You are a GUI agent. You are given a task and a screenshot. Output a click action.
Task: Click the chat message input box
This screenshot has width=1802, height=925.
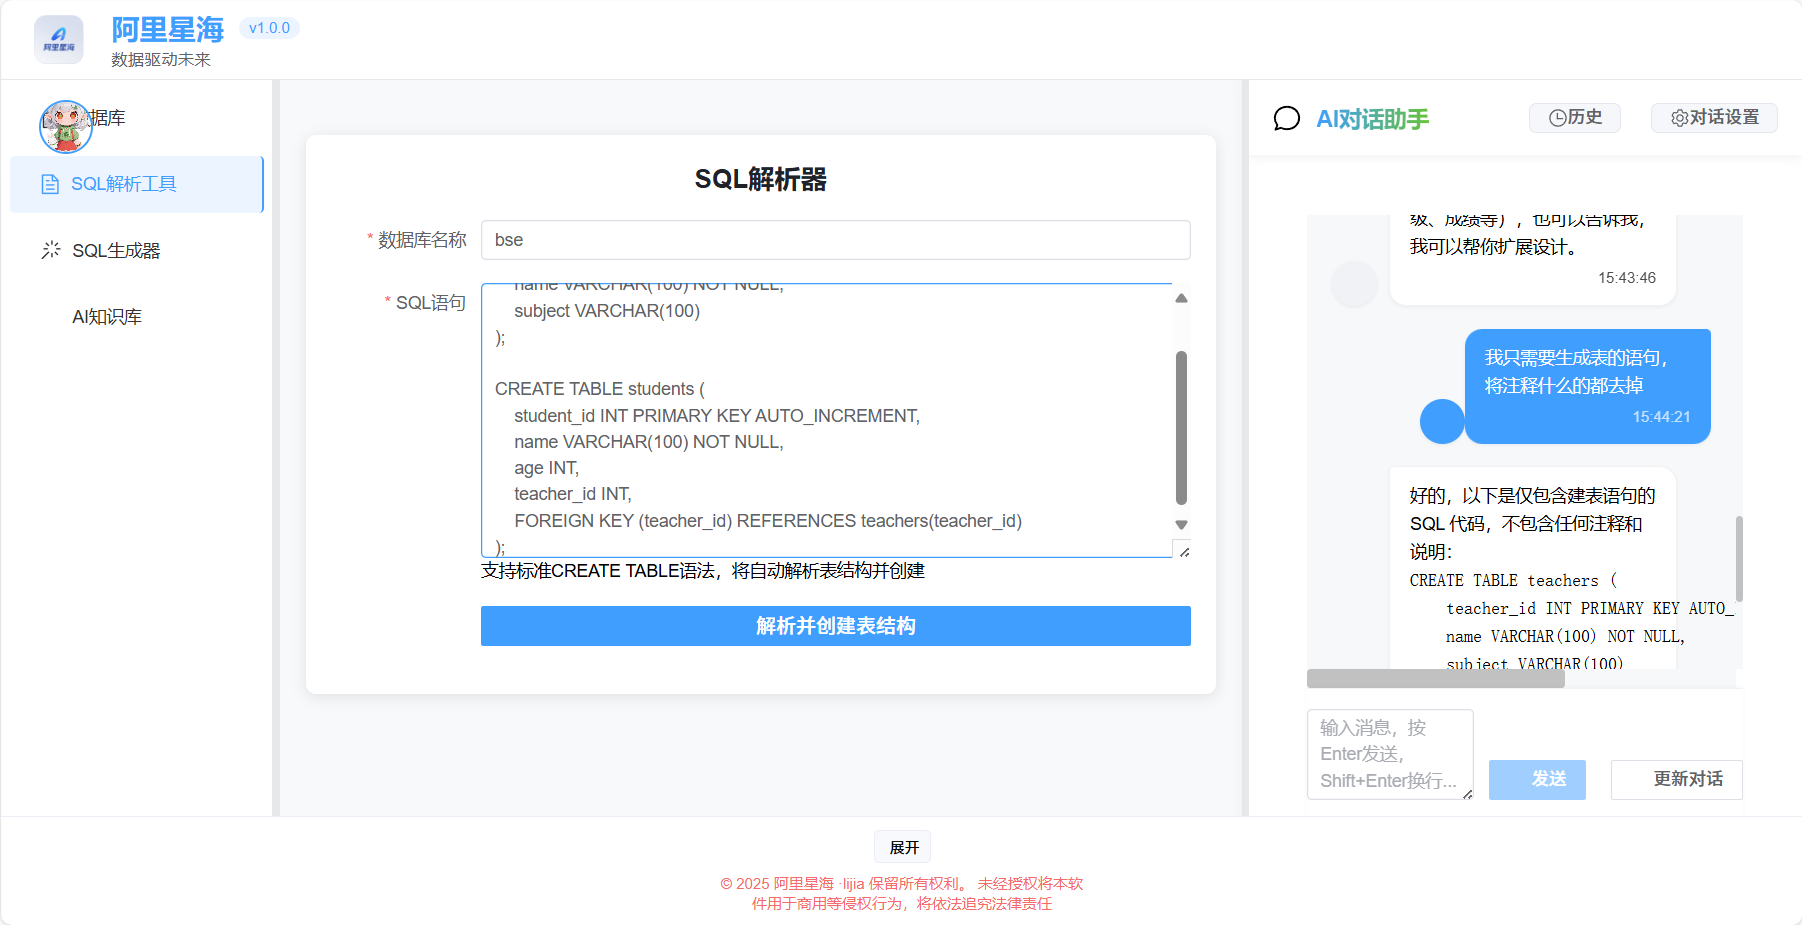click(1390, 754)
